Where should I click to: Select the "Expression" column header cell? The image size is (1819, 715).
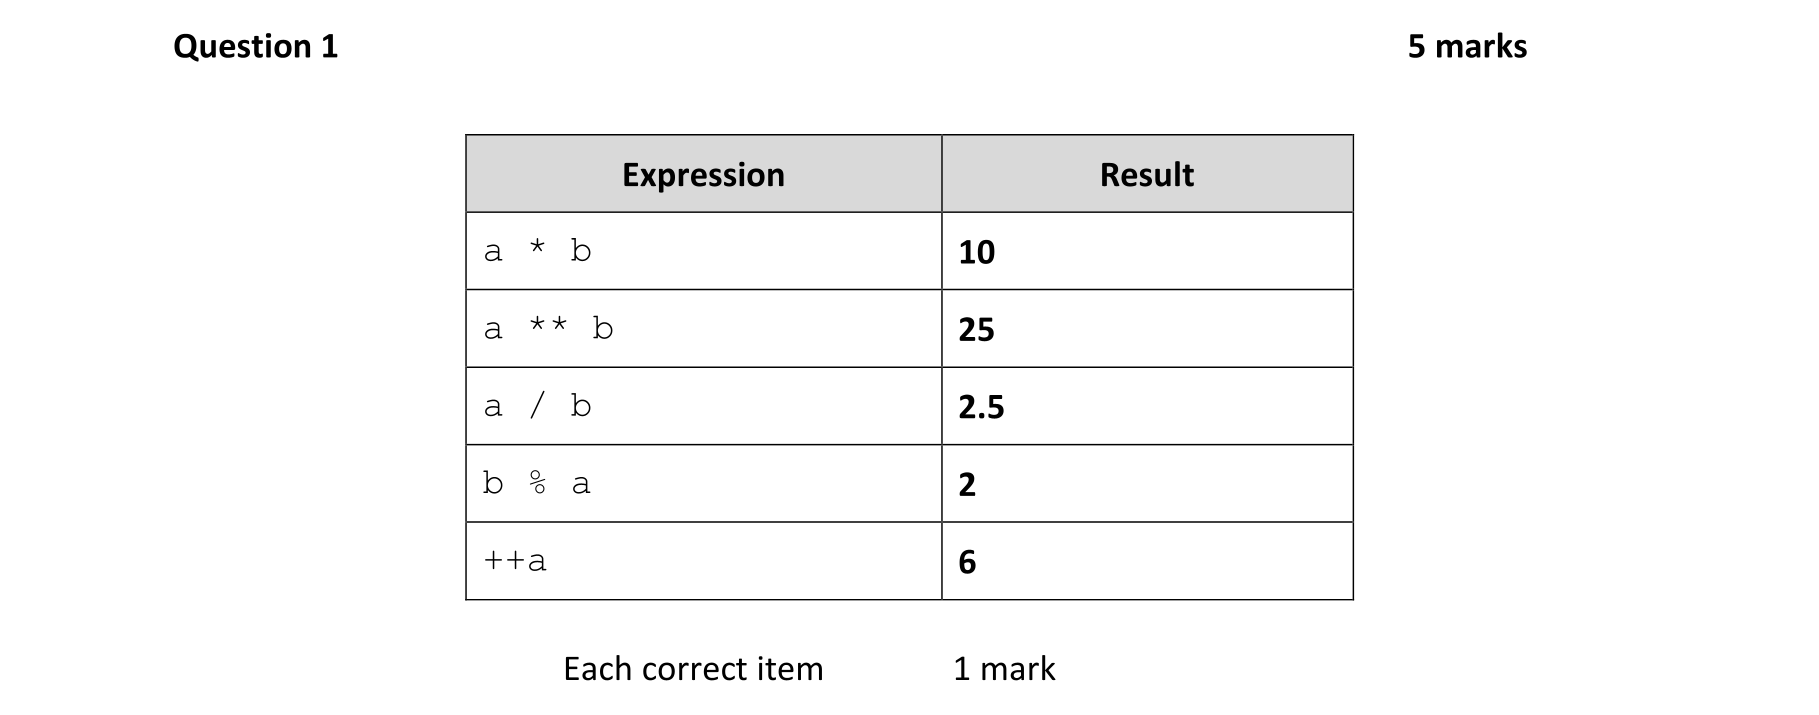pyautogui.click(x=703, y=175)
